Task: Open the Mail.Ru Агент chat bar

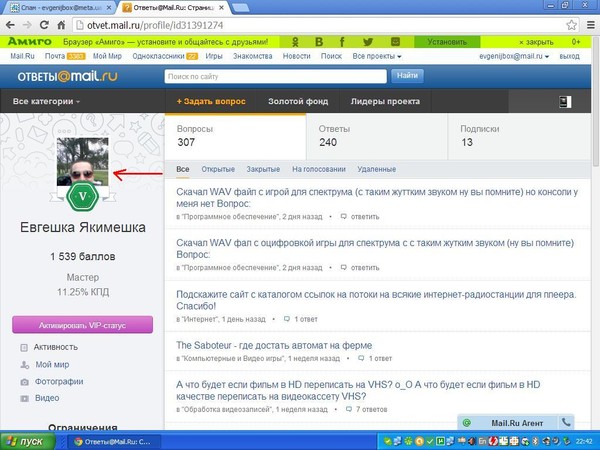Action: click(516, 422)
